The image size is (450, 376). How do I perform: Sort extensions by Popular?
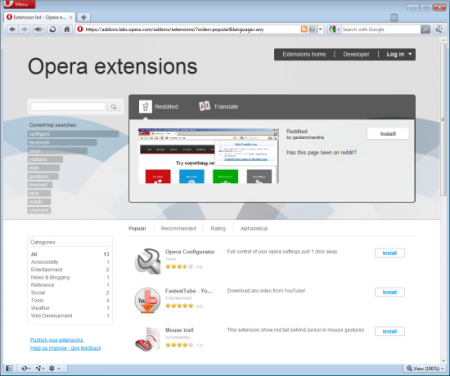(137, 228)
